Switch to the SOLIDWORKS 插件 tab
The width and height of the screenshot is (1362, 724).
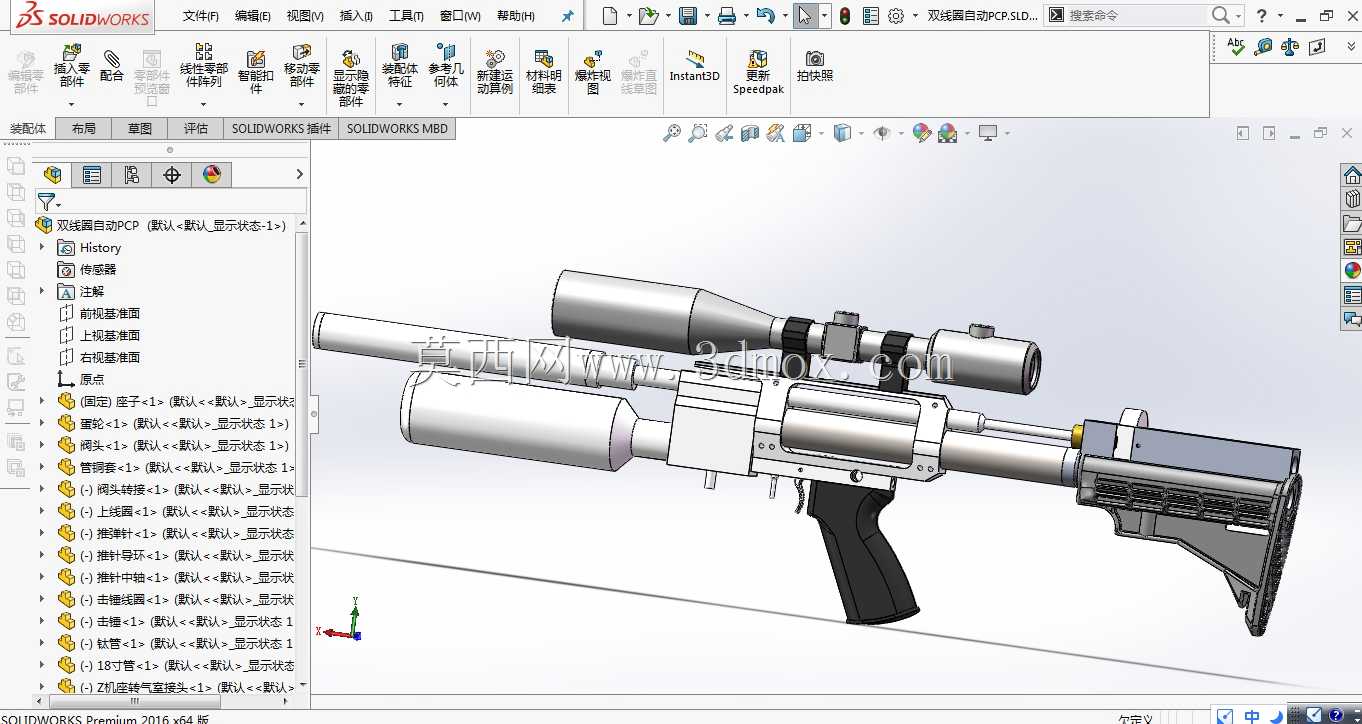(281, 128)
